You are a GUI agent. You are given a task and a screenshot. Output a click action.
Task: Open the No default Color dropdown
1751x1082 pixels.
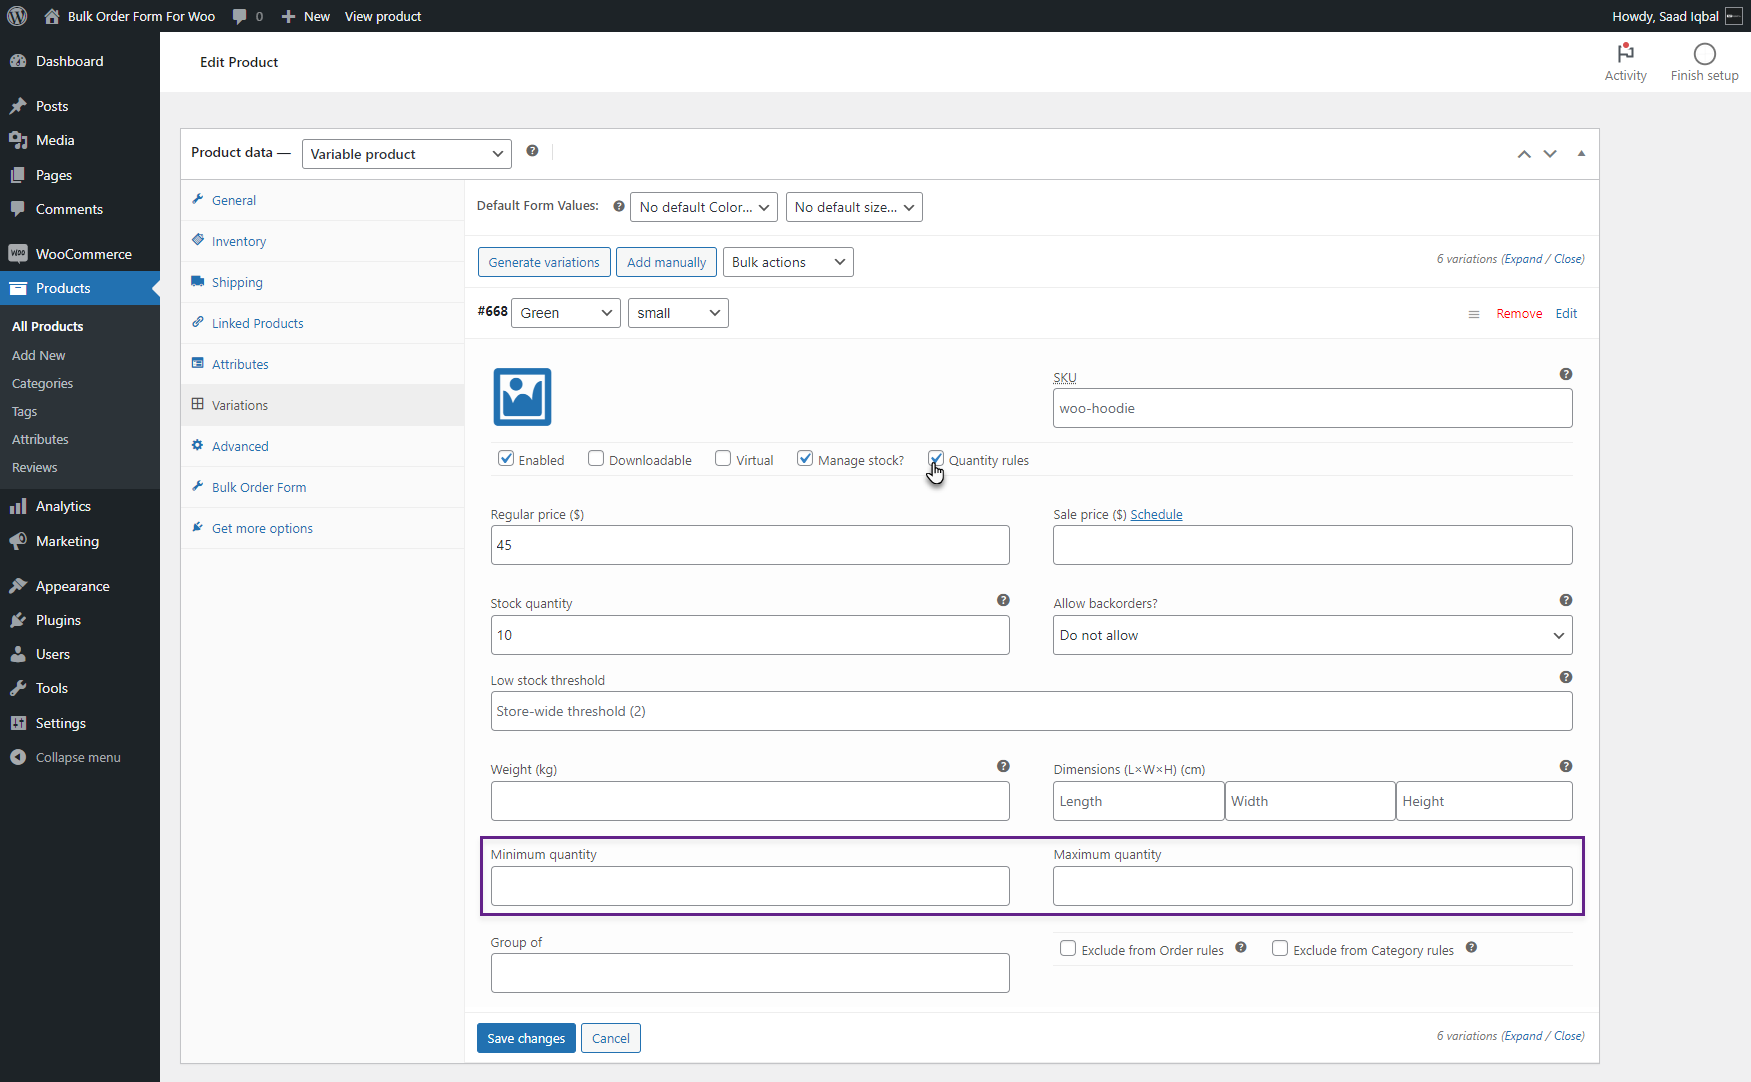(x=705, y=207)
